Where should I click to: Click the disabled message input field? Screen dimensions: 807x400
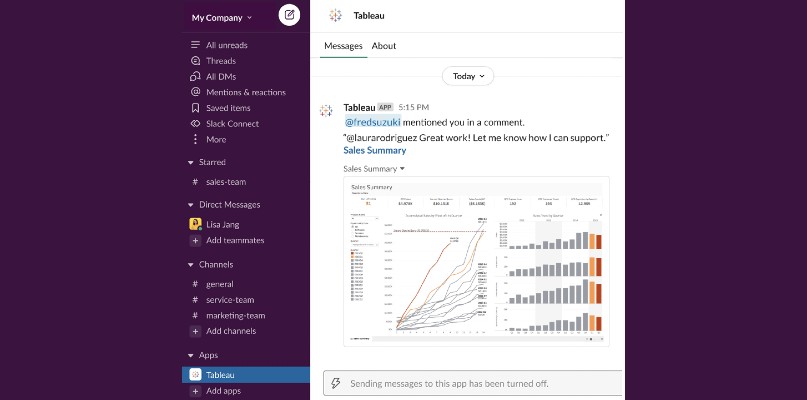coord(472,384)
